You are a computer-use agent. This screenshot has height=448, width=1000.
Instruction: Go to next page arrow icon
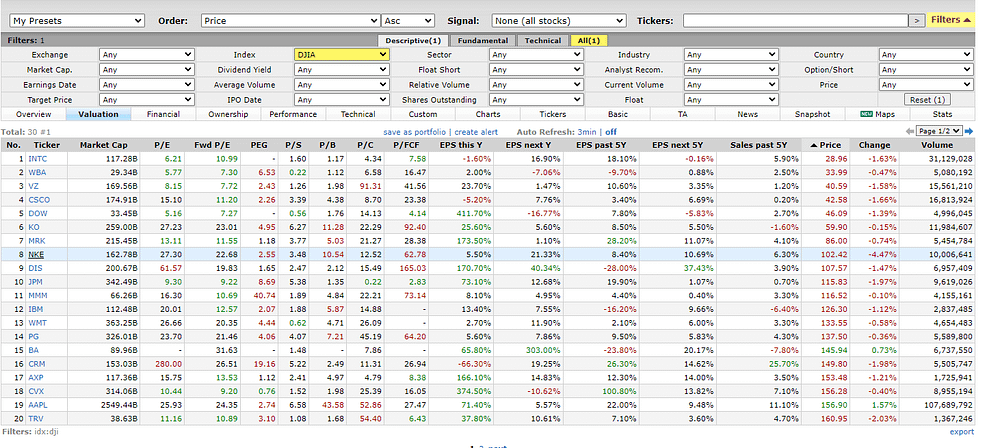click(x=969, y=131)
